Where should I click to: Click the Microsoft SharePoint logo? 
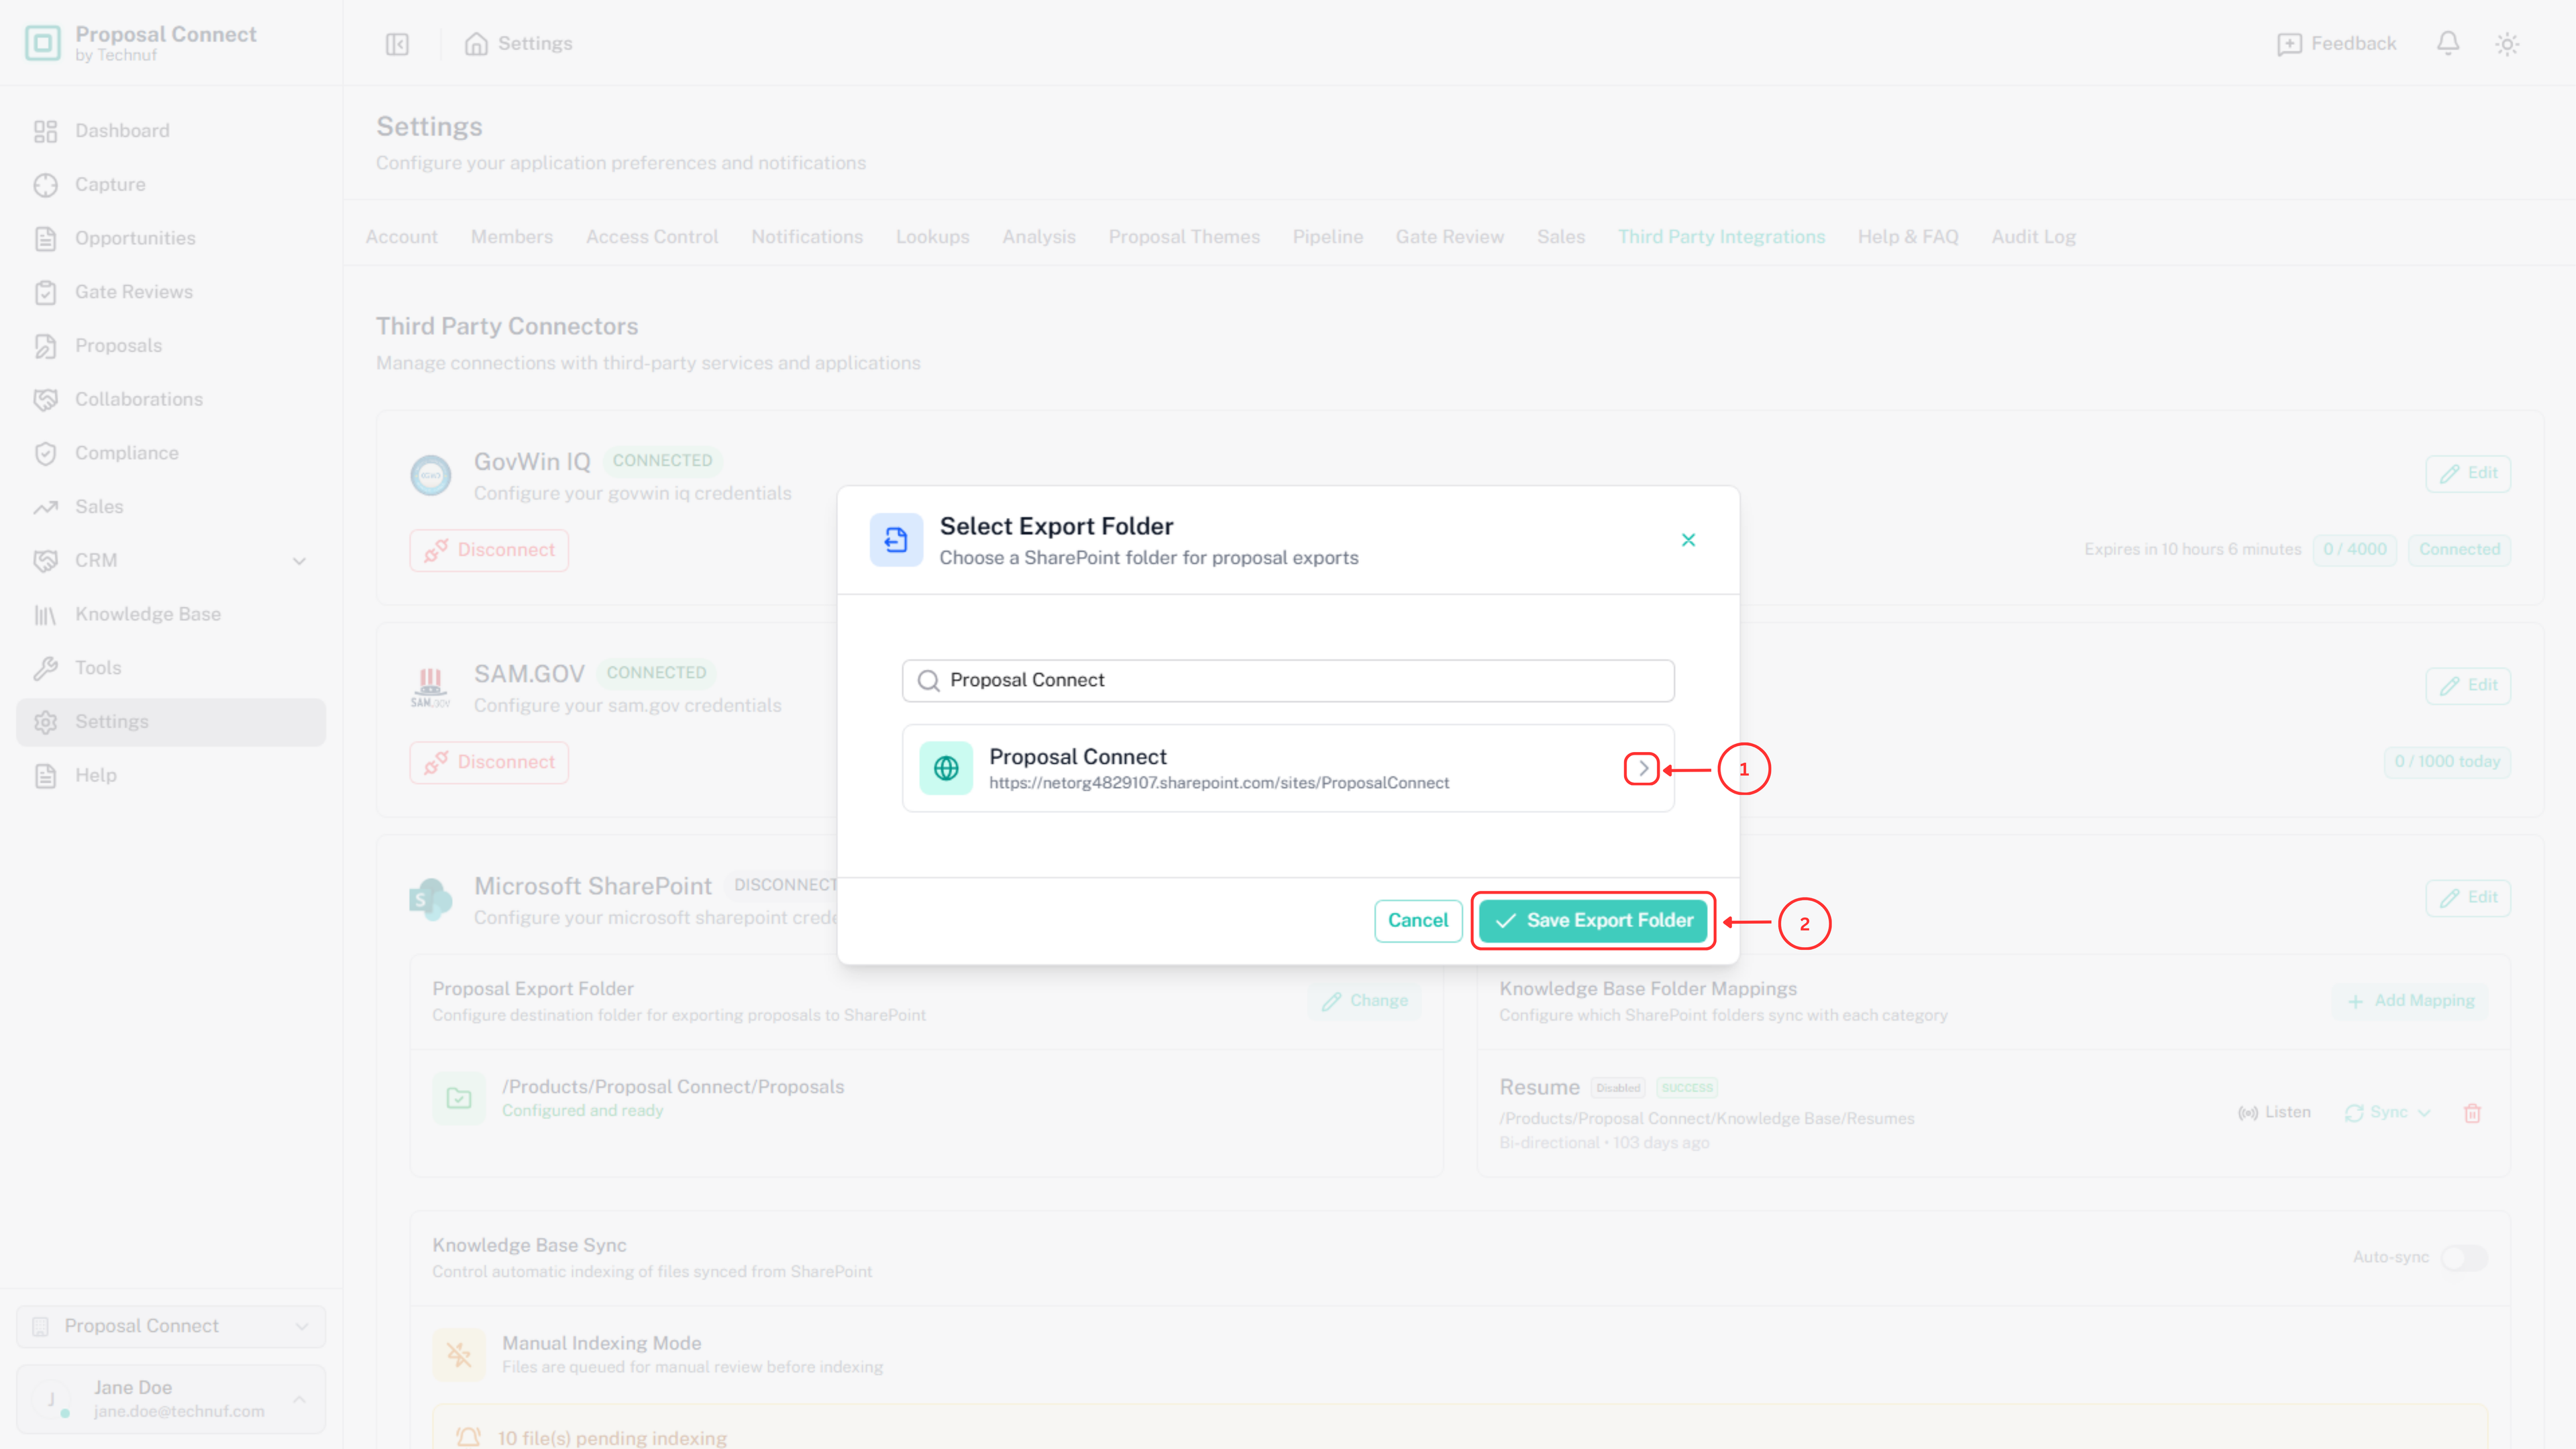click(430, 900)
